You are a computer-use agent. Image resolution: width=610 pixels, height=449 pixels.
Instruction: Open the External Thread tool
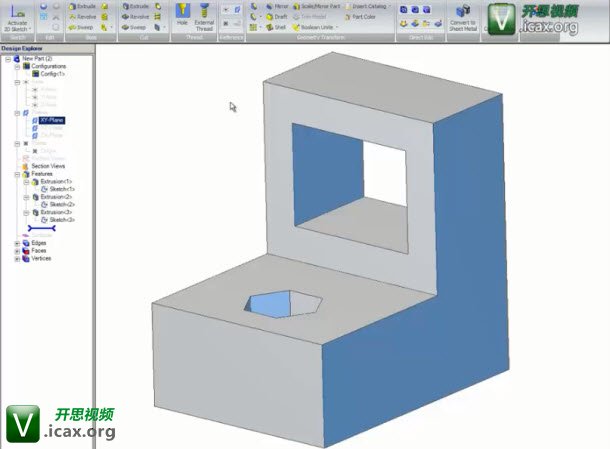[204, 17]
